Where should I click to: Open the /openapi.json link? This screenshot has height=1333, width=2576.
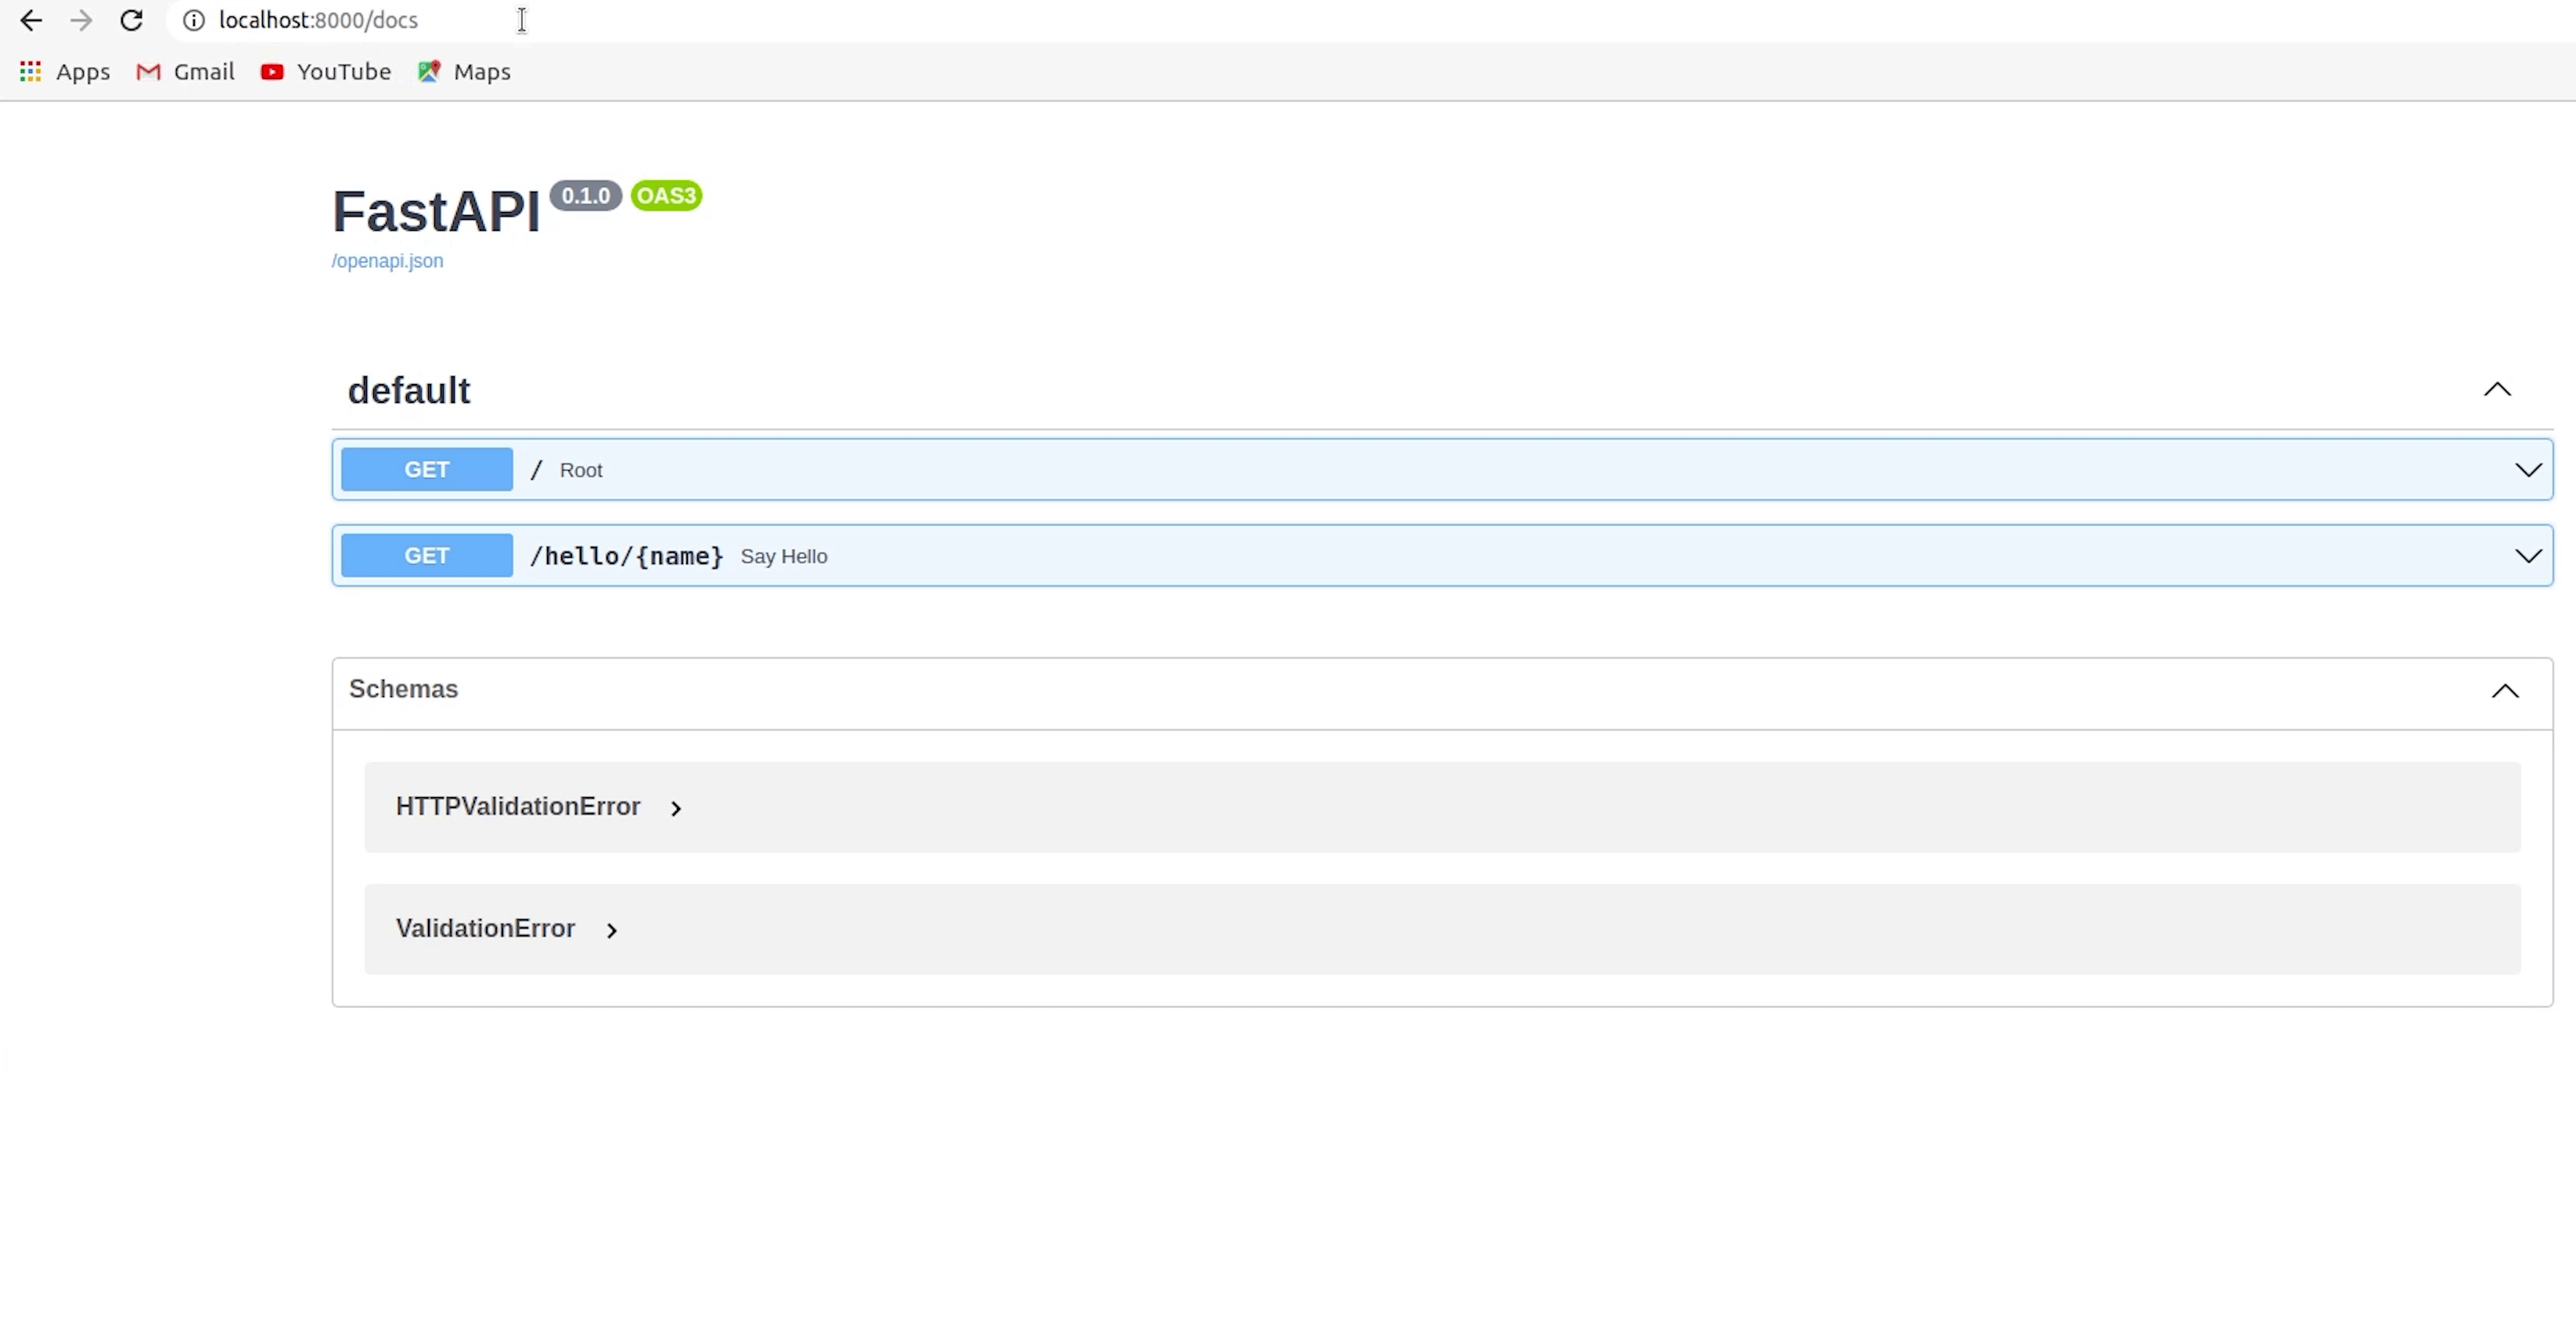click(x=387, y=261)
